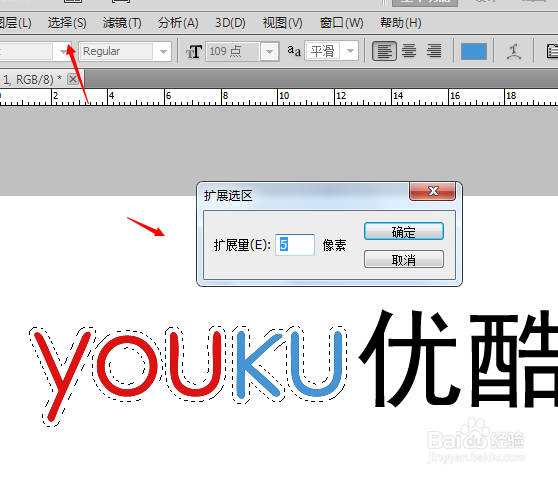Open the 窗口(W) menu
Image resolution: width=558 pixels, height=477 pixels.
(x=341, y=23)
